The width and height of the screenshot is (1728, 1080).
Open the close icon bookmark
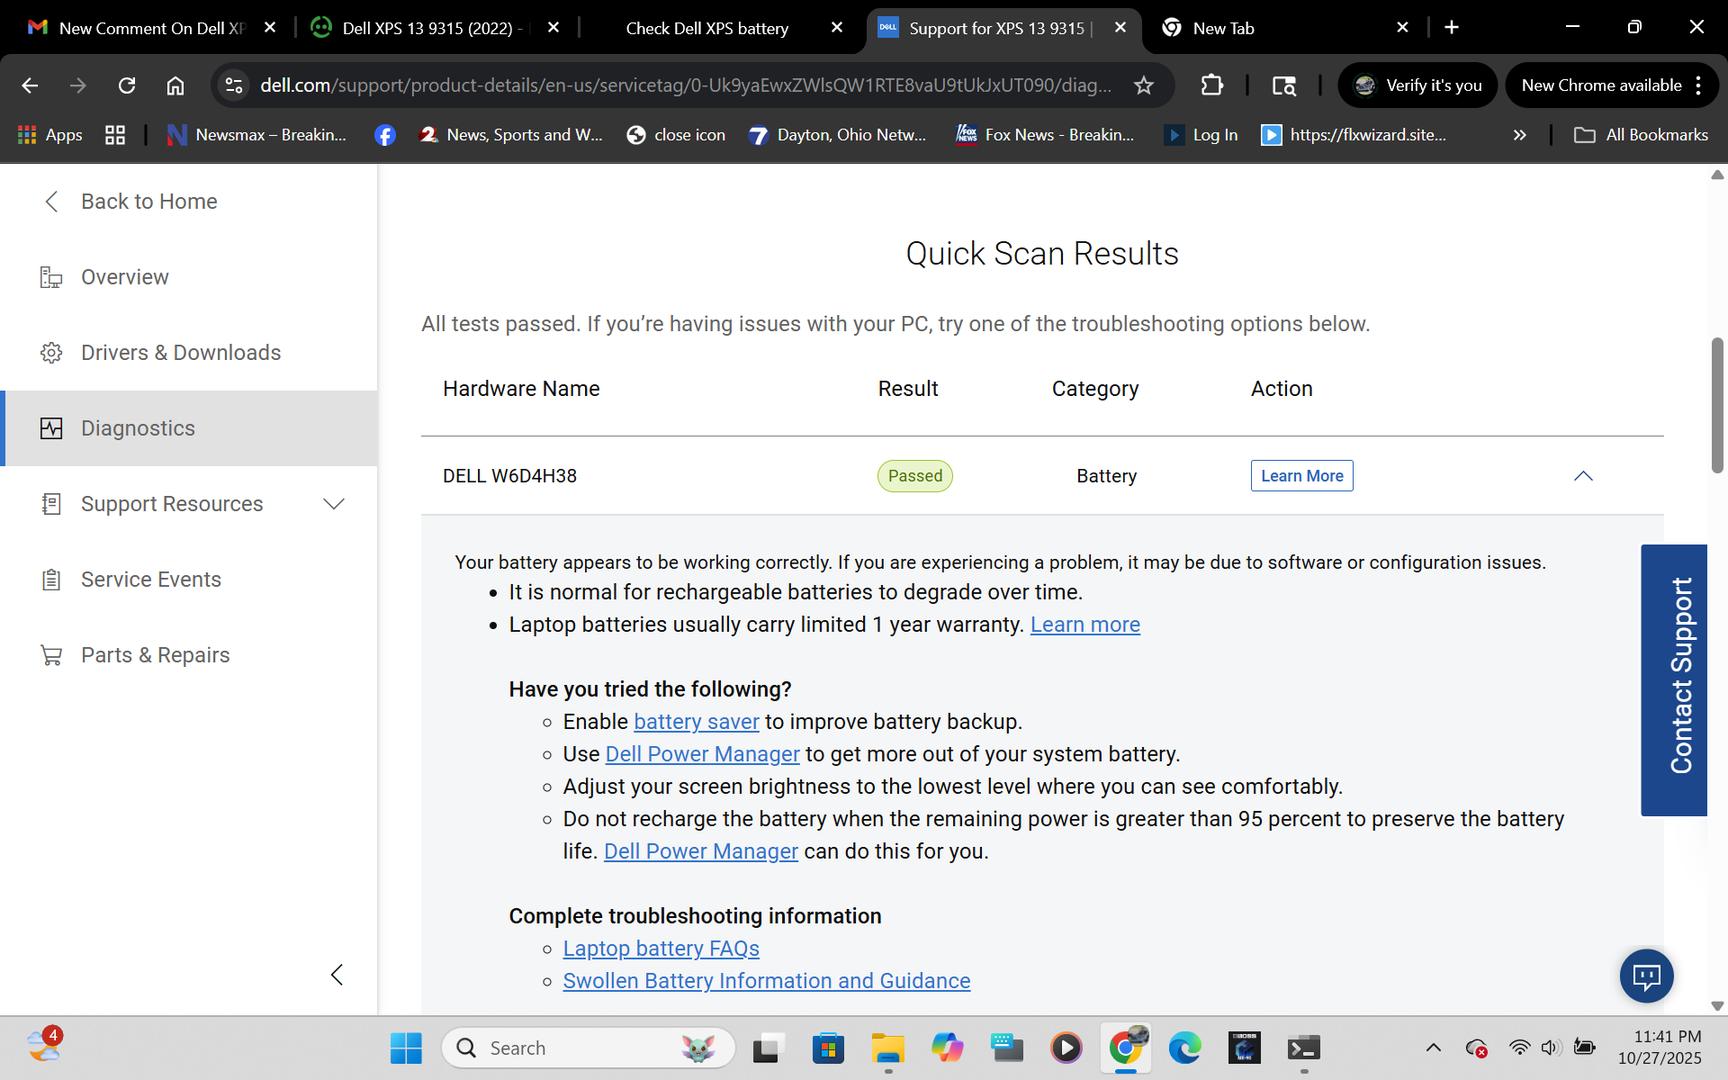[x=676, y=135]
